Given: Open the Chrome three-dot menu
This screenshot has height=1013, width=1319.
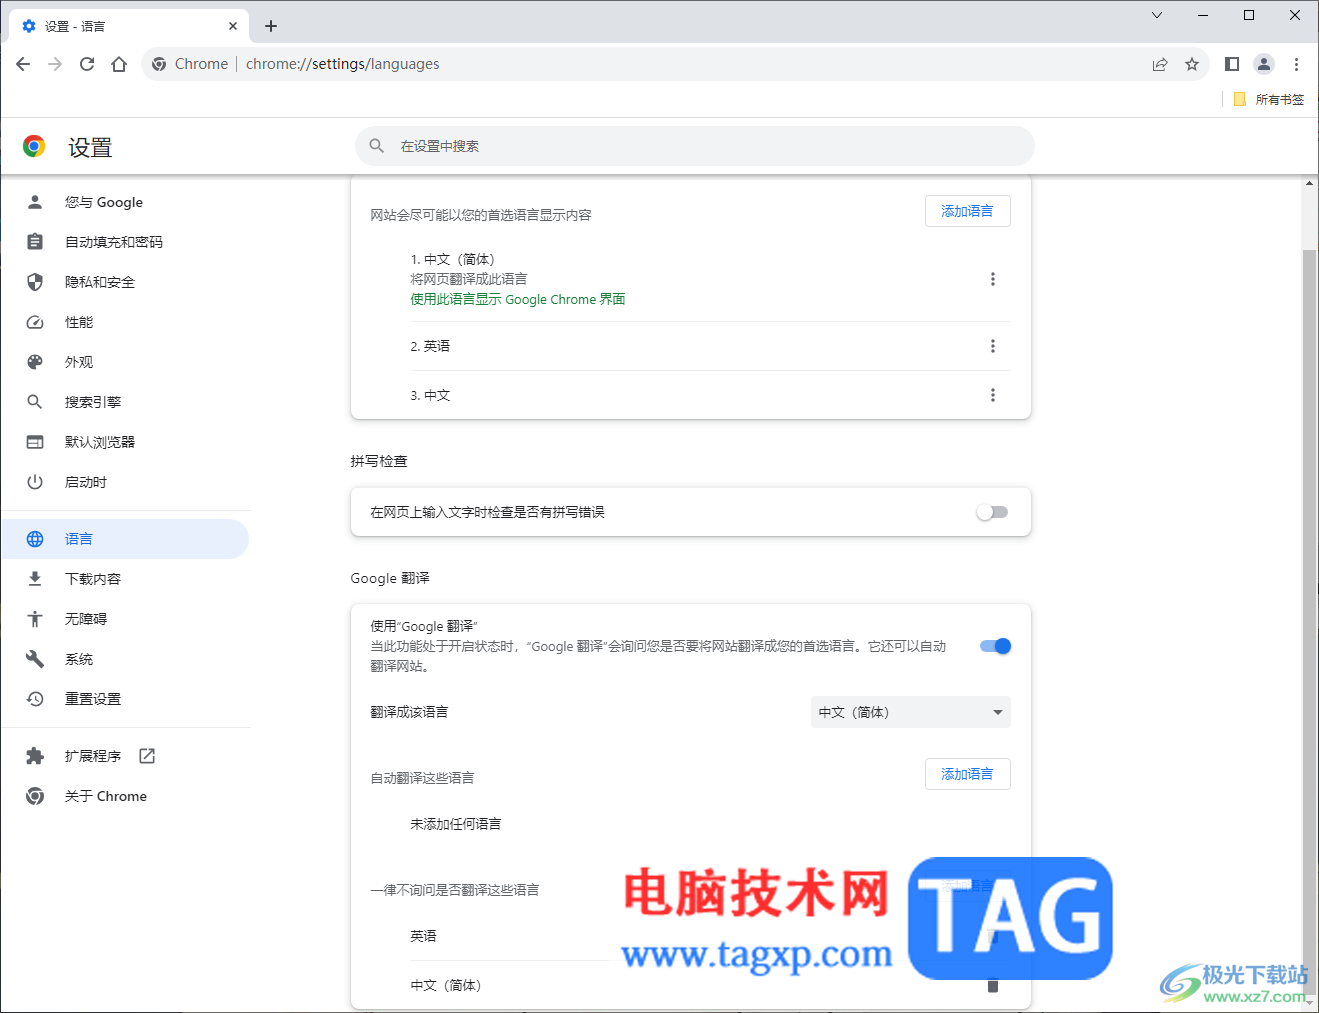Looking at the screenshot, I should (x=1296, y=64).
